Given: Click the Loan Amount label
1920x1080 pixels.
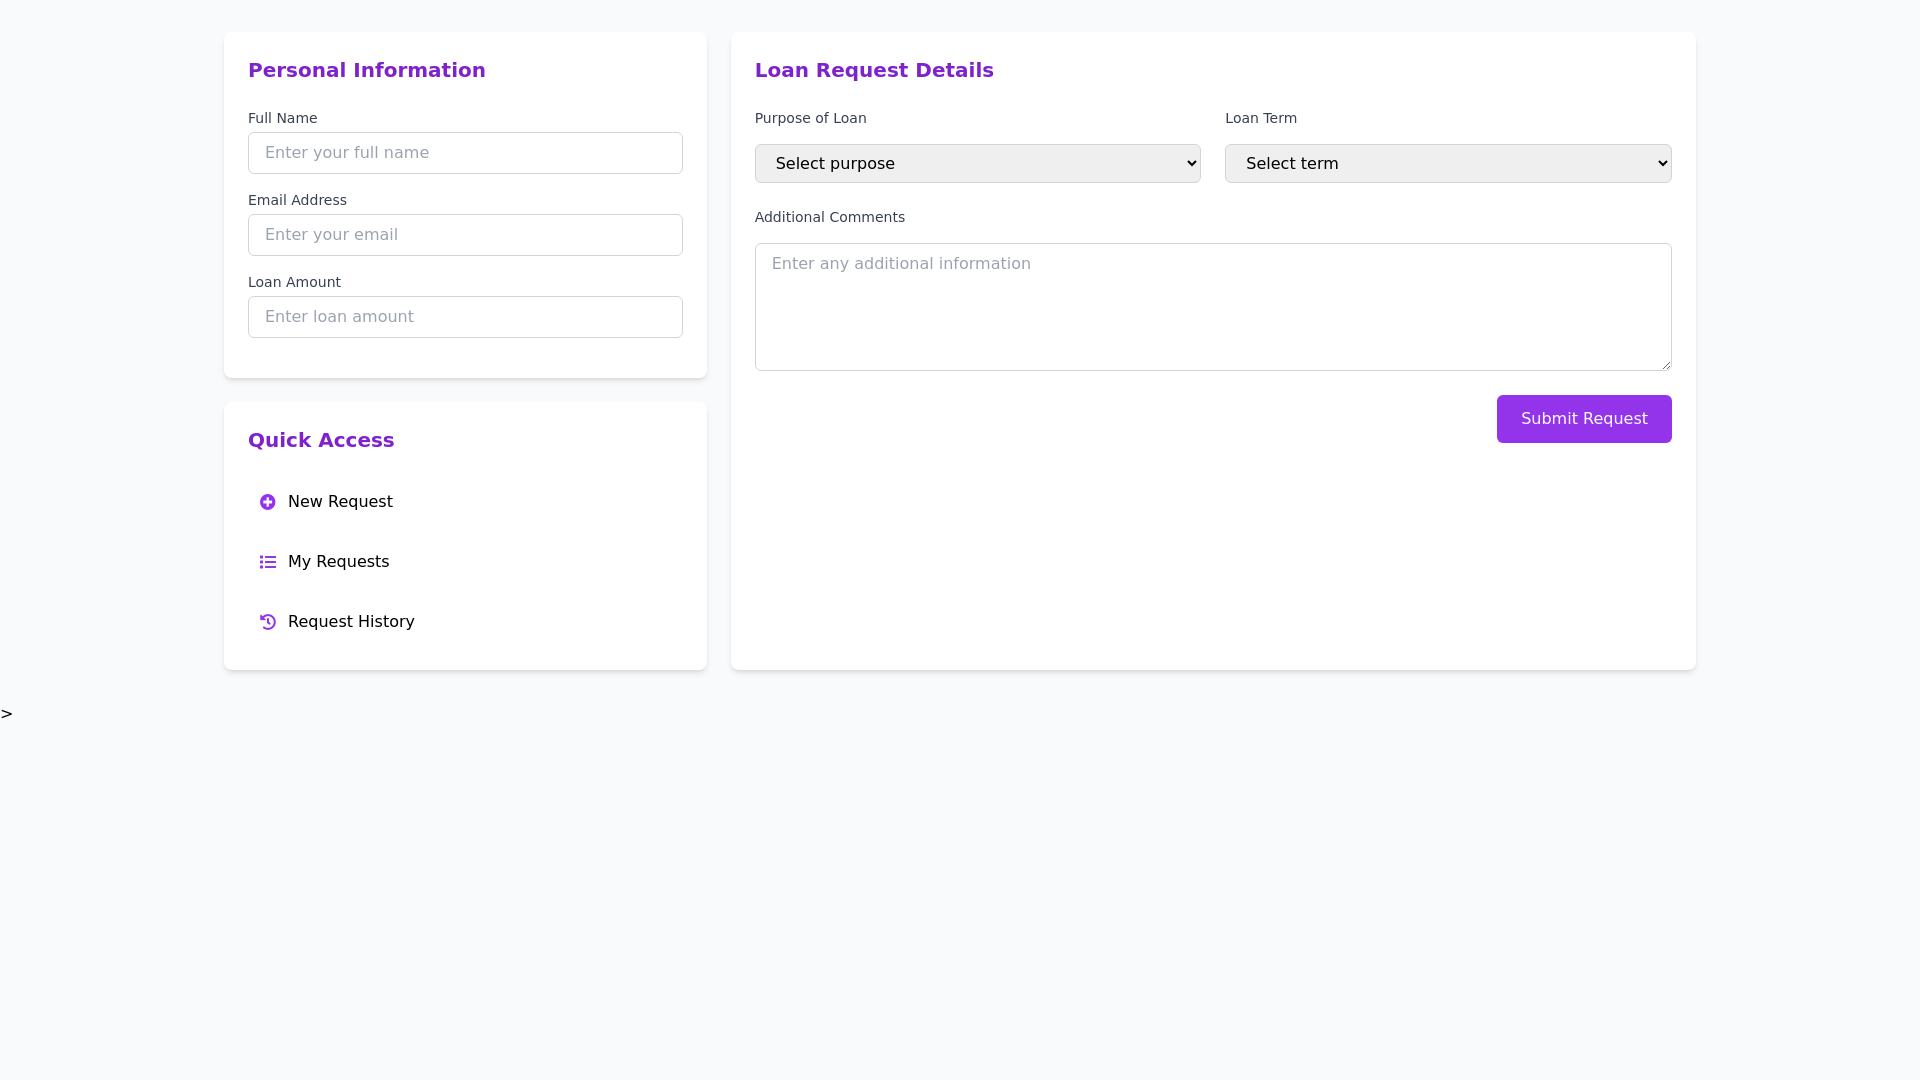Looking at the screenshot, I should click(295, 282).
